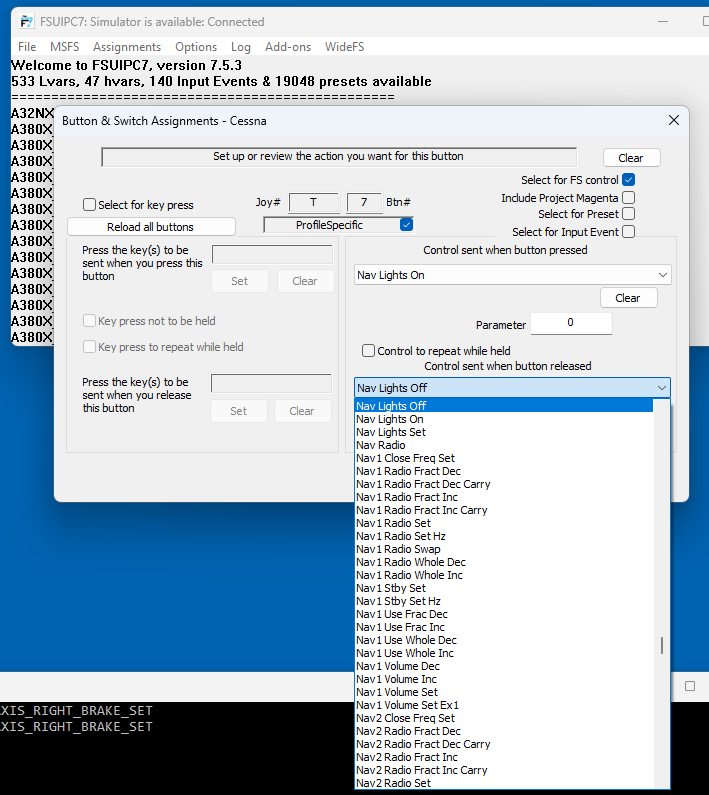Tick Select for Input Event checkbox
This screenshot has height=795, width=709.
pos(628,232)
